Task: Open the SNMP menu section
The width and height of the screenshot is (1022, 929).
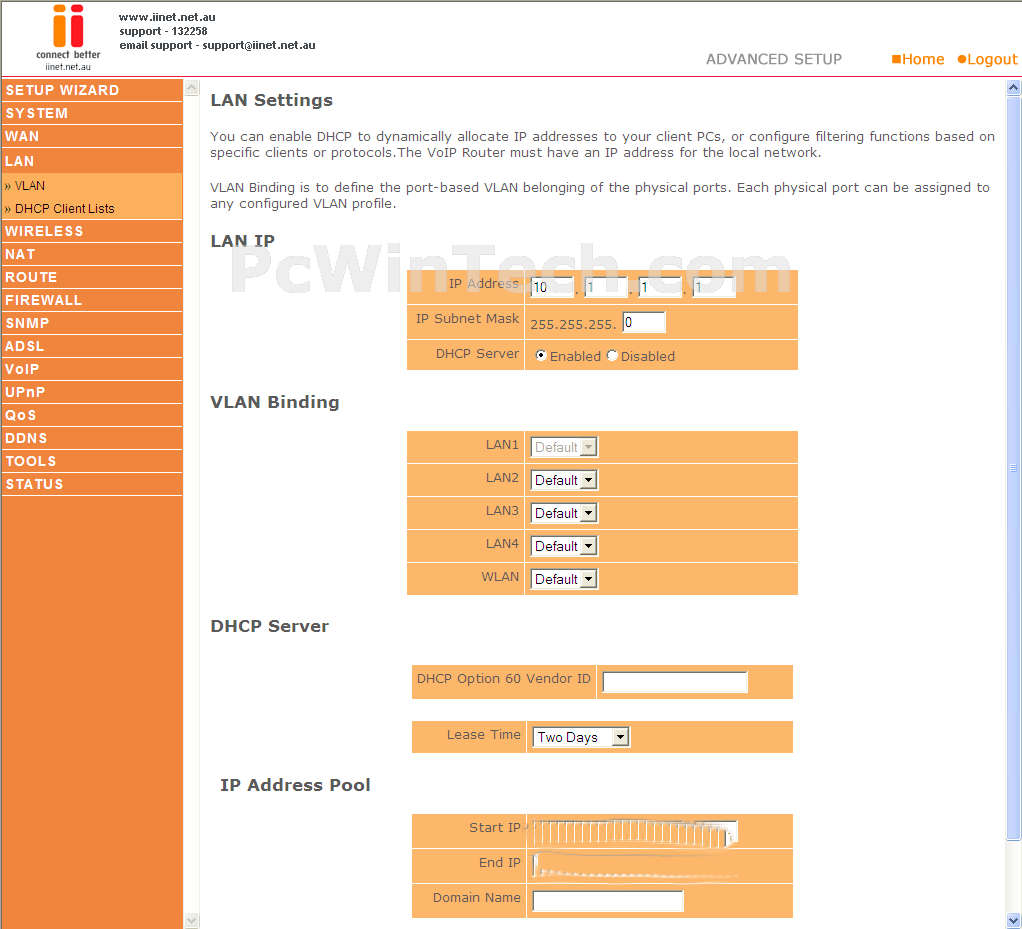Action: [x=92, y=323]
